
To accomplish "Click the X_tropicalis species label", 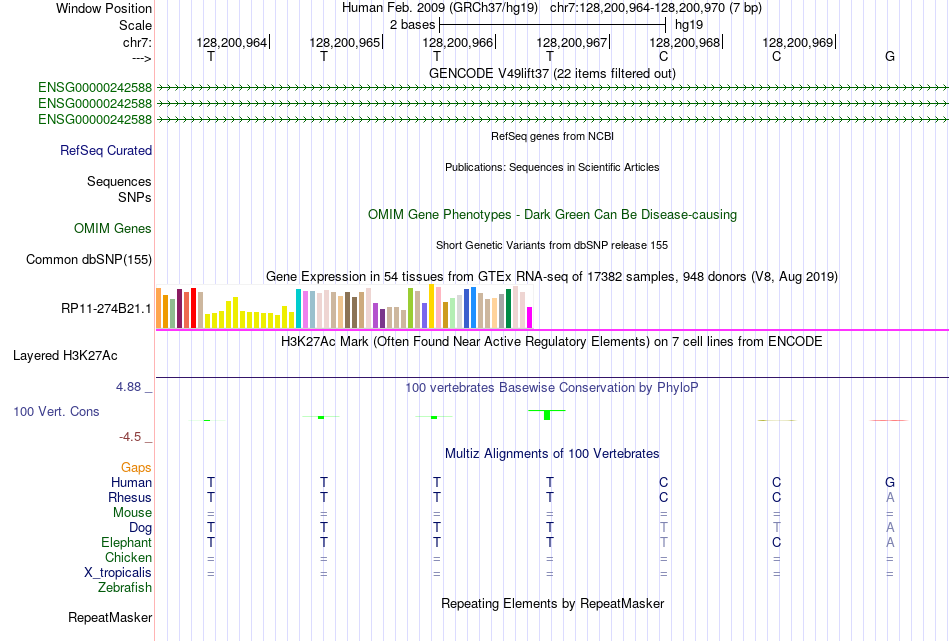I will 118,573.
